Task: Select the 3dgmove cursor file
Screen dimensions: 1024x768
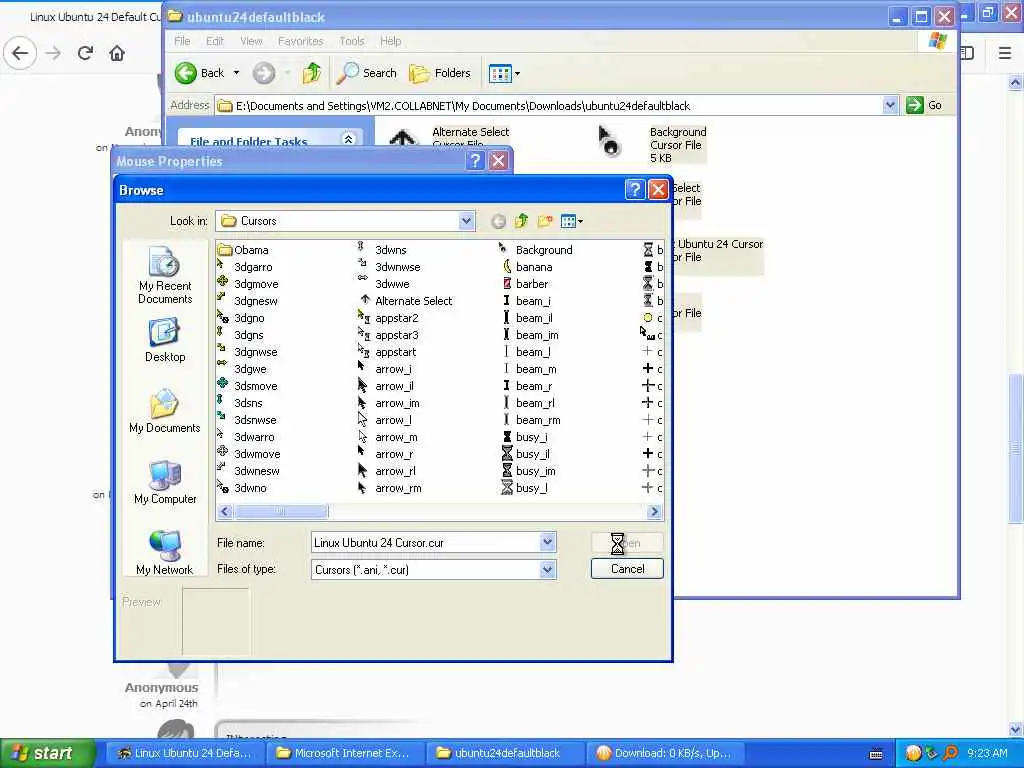Action: pos(248,283)
